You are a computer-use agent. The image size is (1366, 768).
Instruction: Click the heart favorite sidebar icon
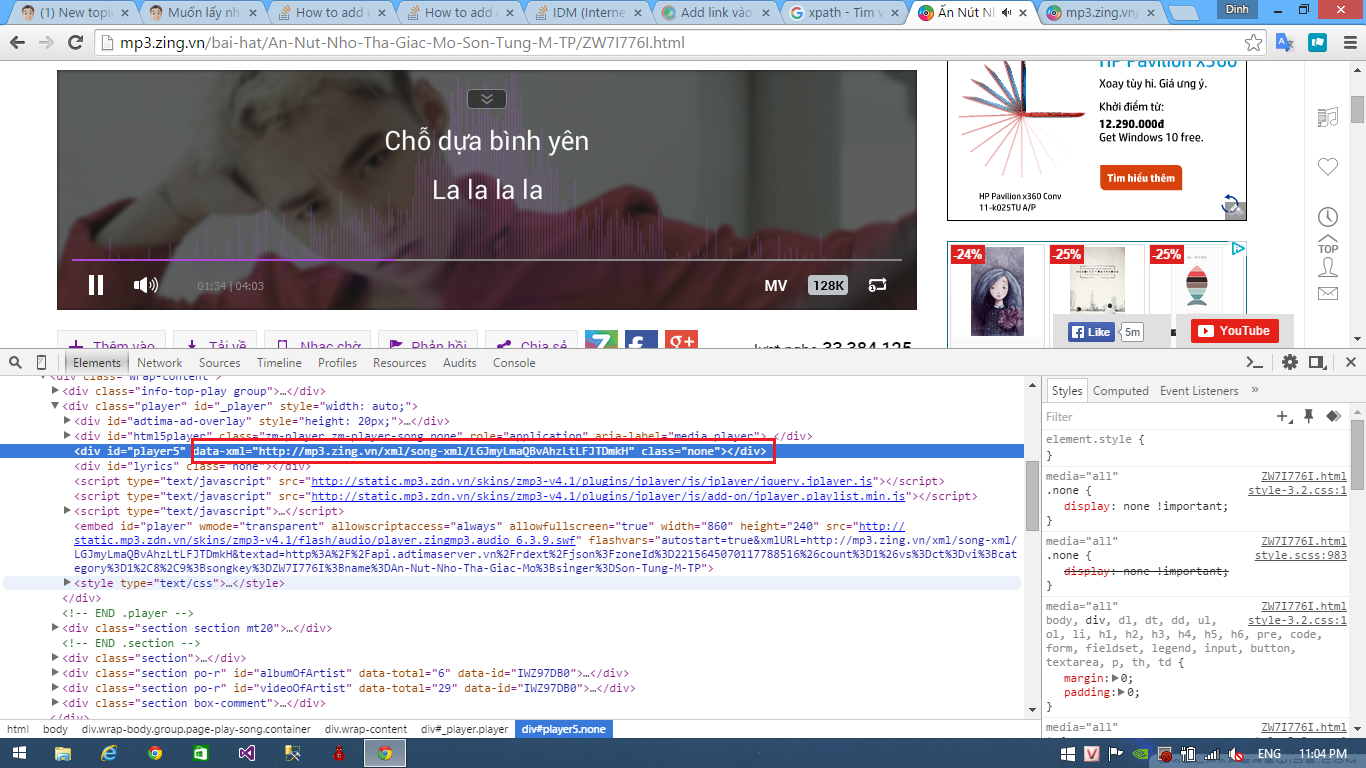tap(1327, 167)
